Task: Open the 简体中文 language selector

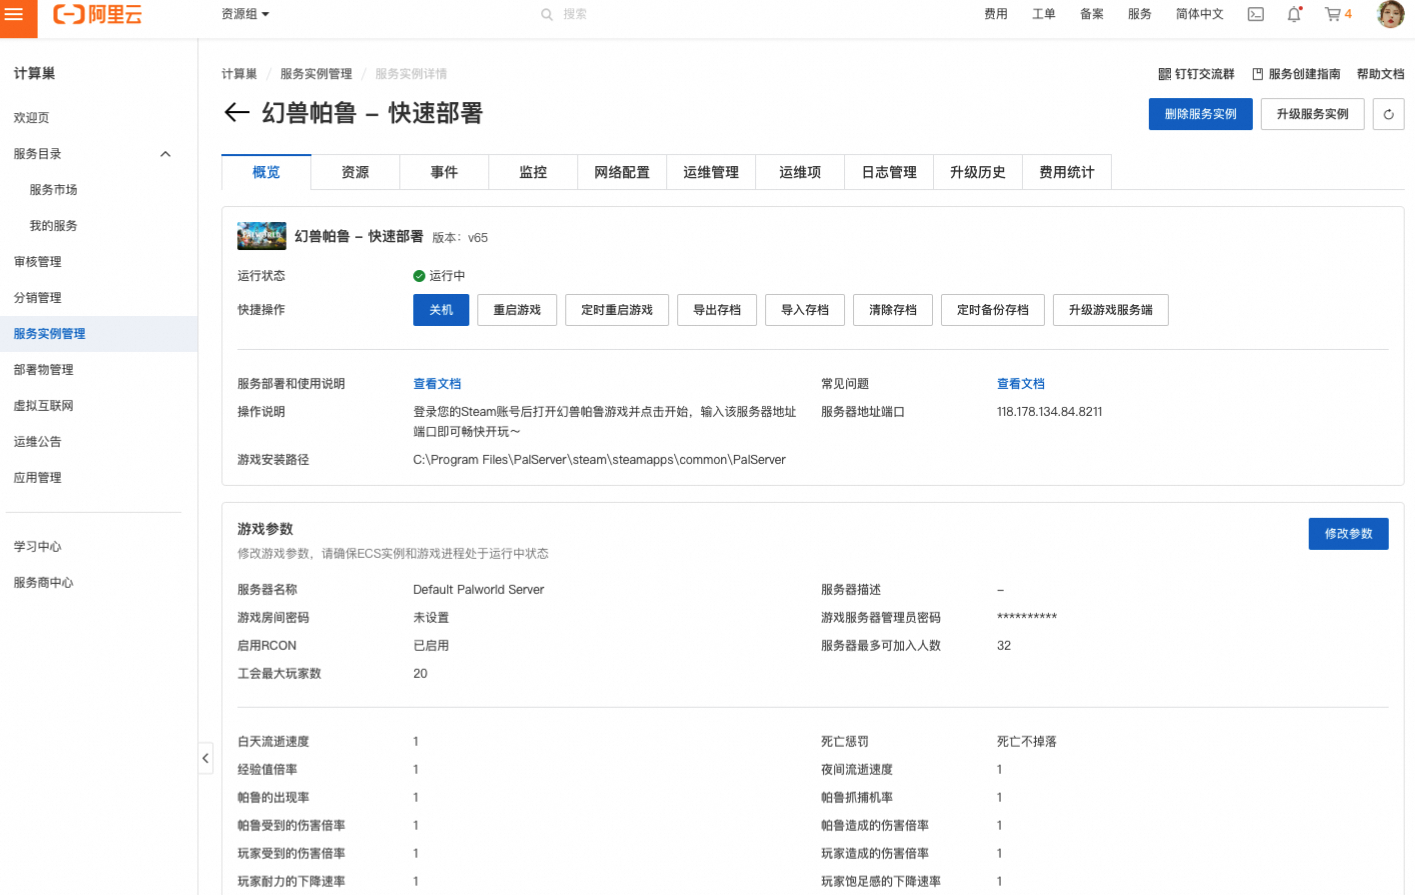Action: coord(1199,14)
